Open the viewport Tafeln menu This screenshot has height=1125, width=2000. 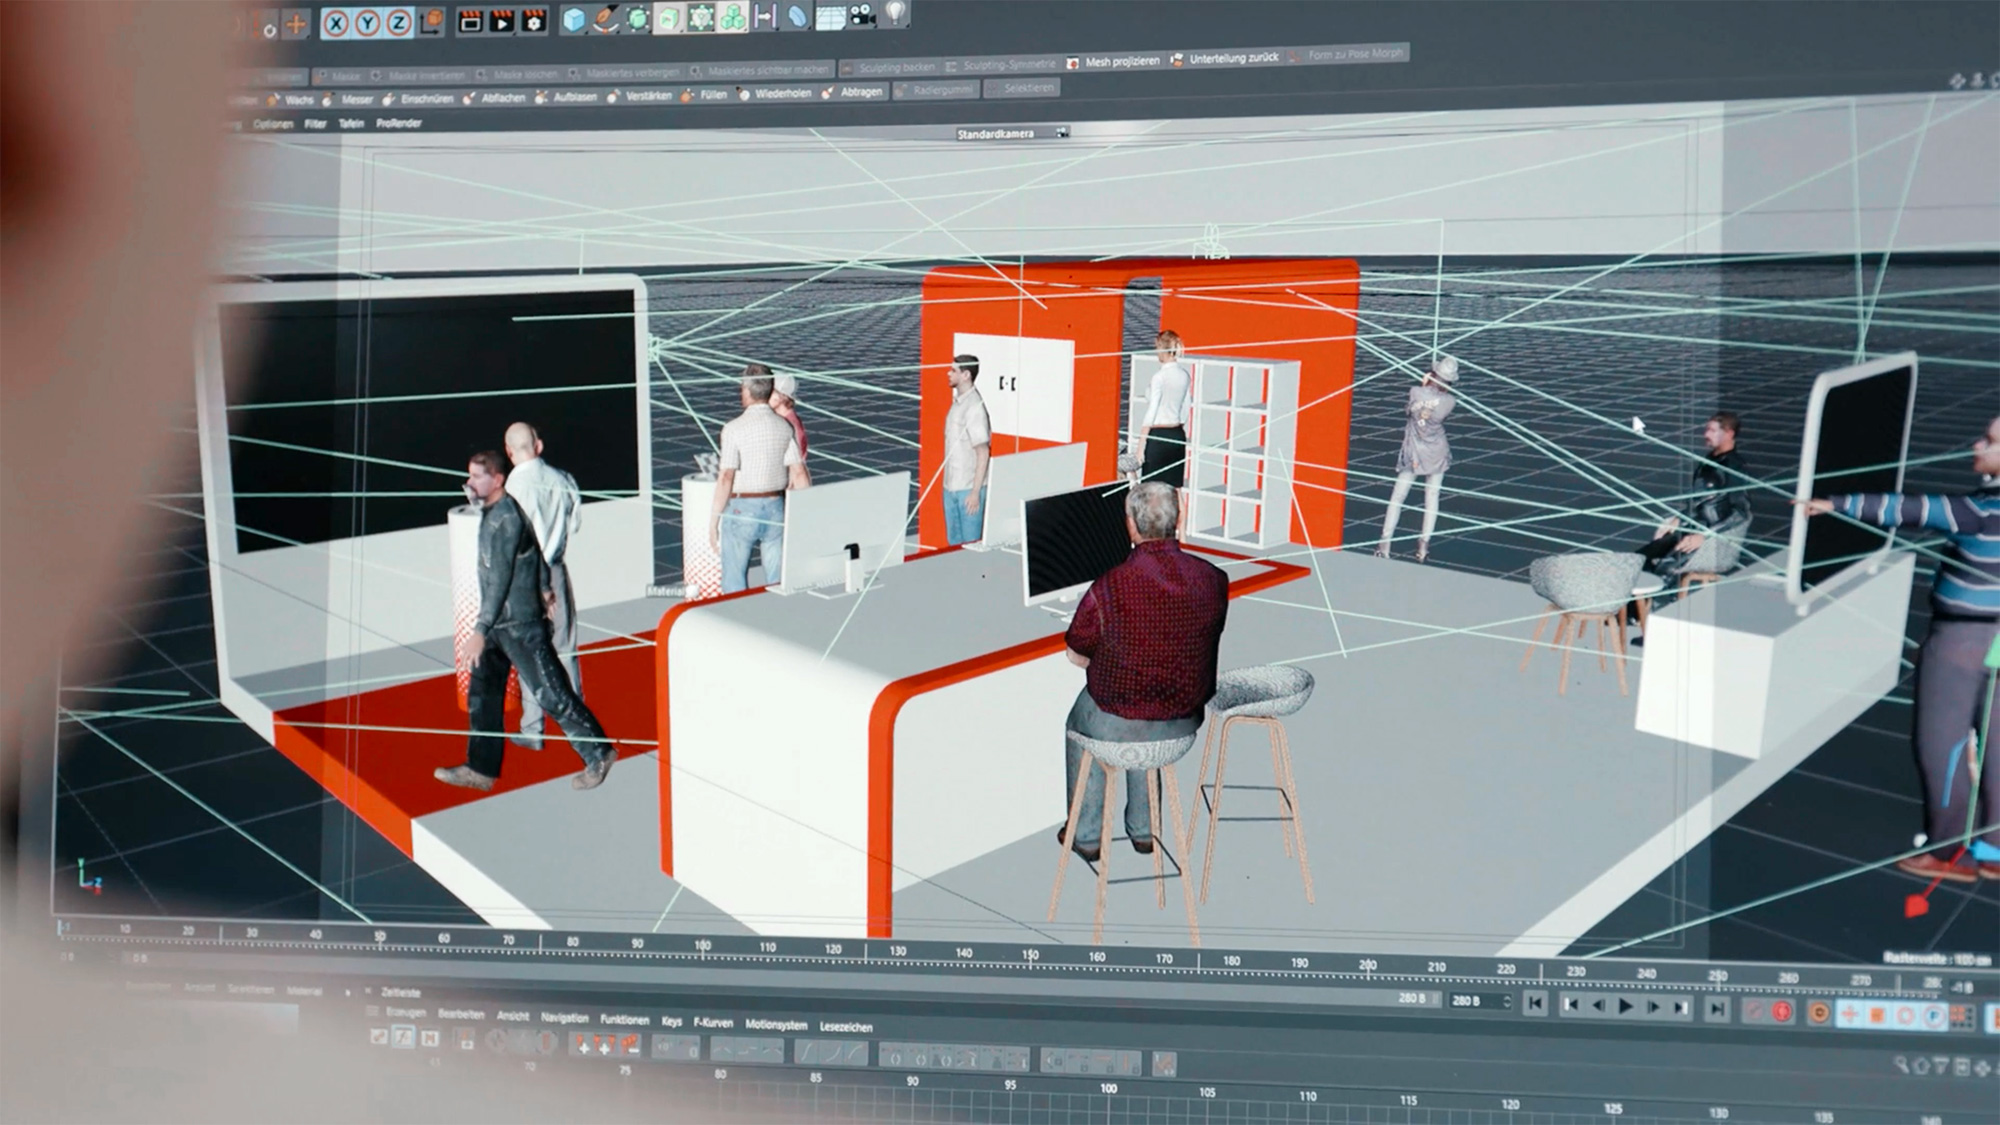[x=351, y=124]
